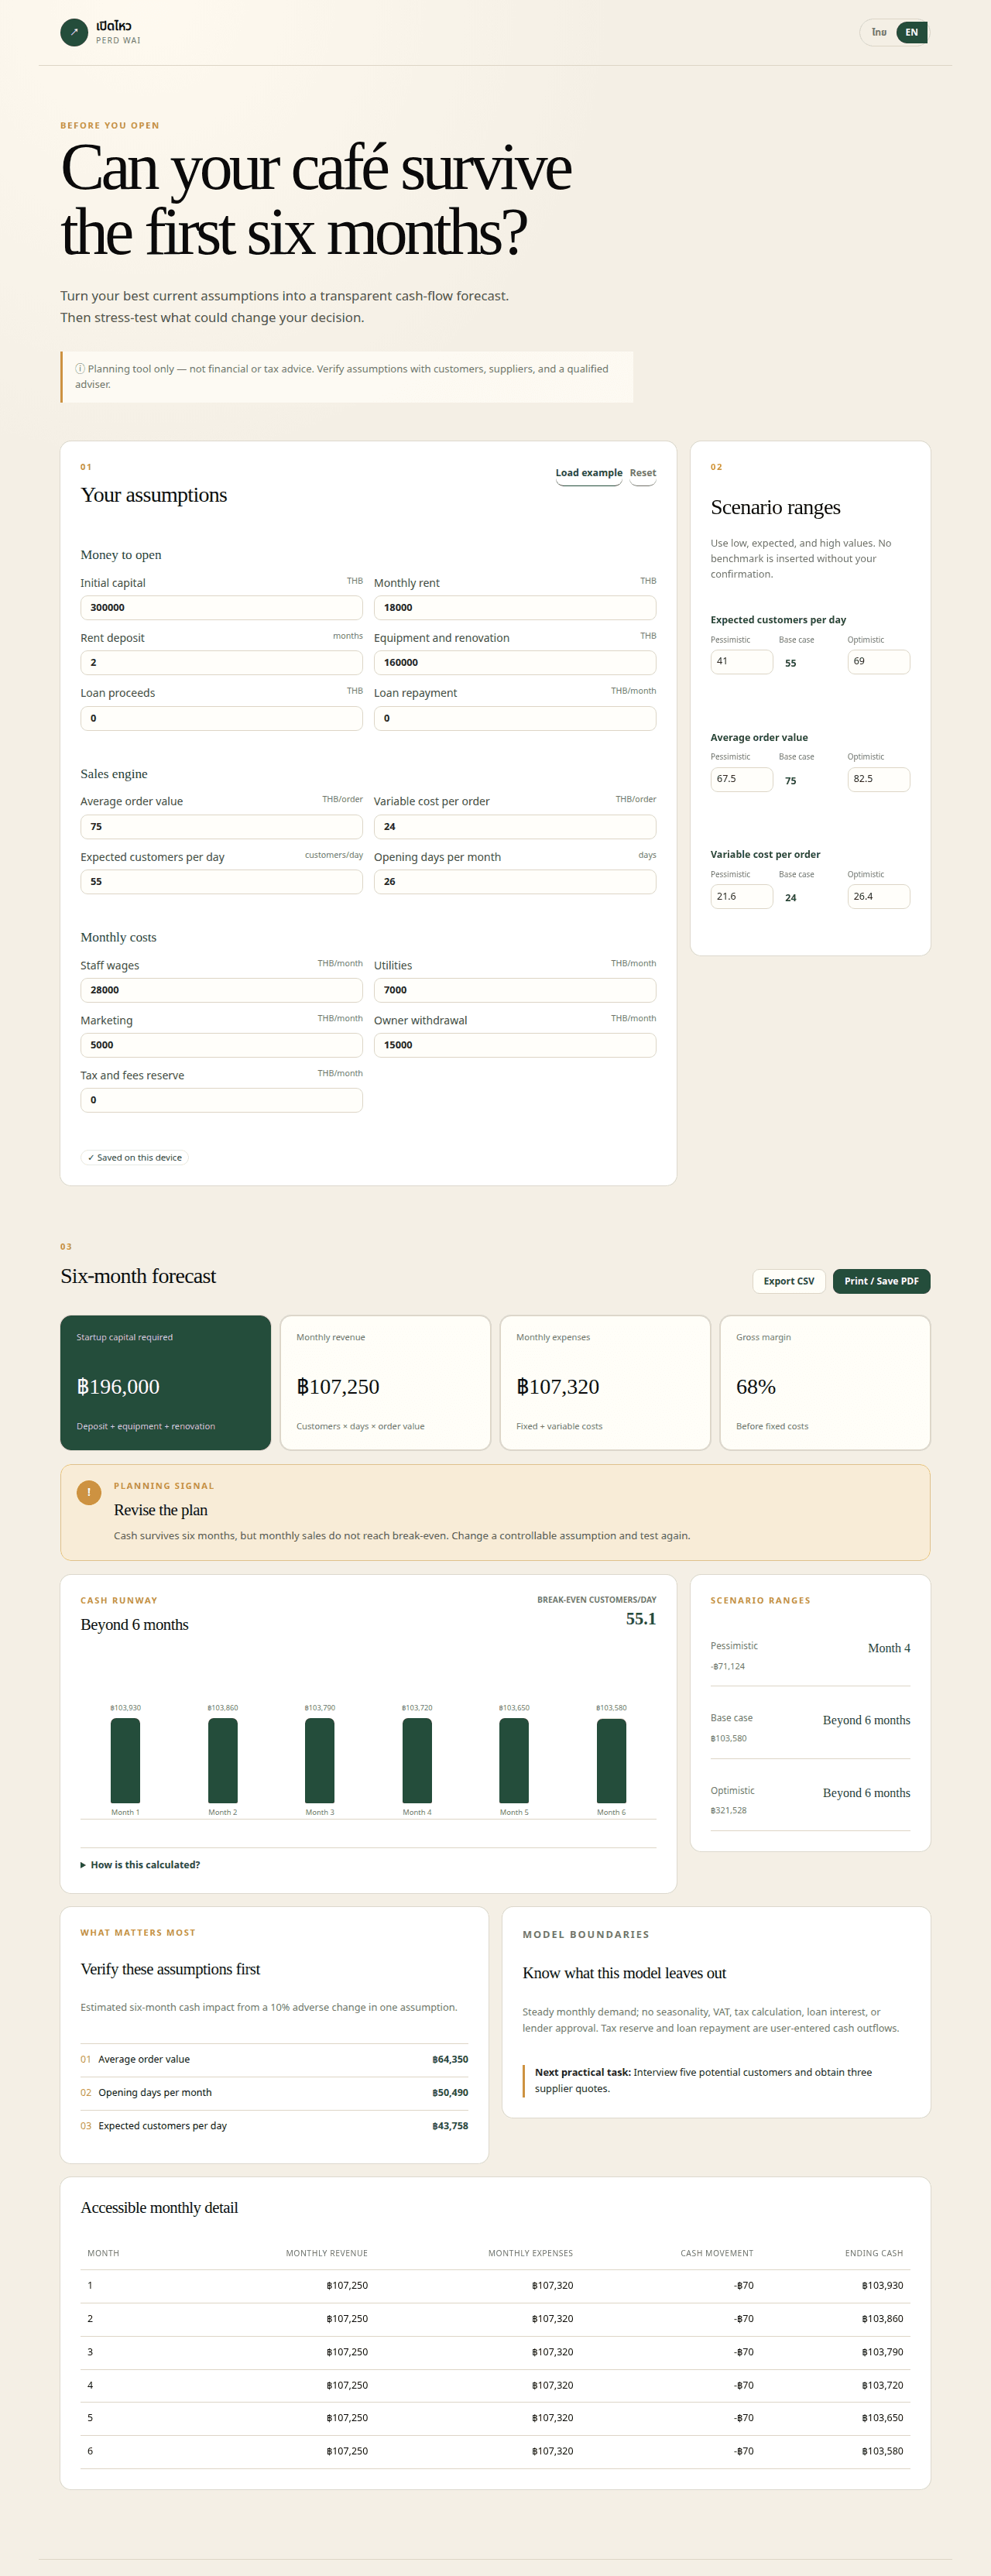This screenshot has height=2576, width=991.
Task: Focus Opening days per month field
Action: (515, 881)
